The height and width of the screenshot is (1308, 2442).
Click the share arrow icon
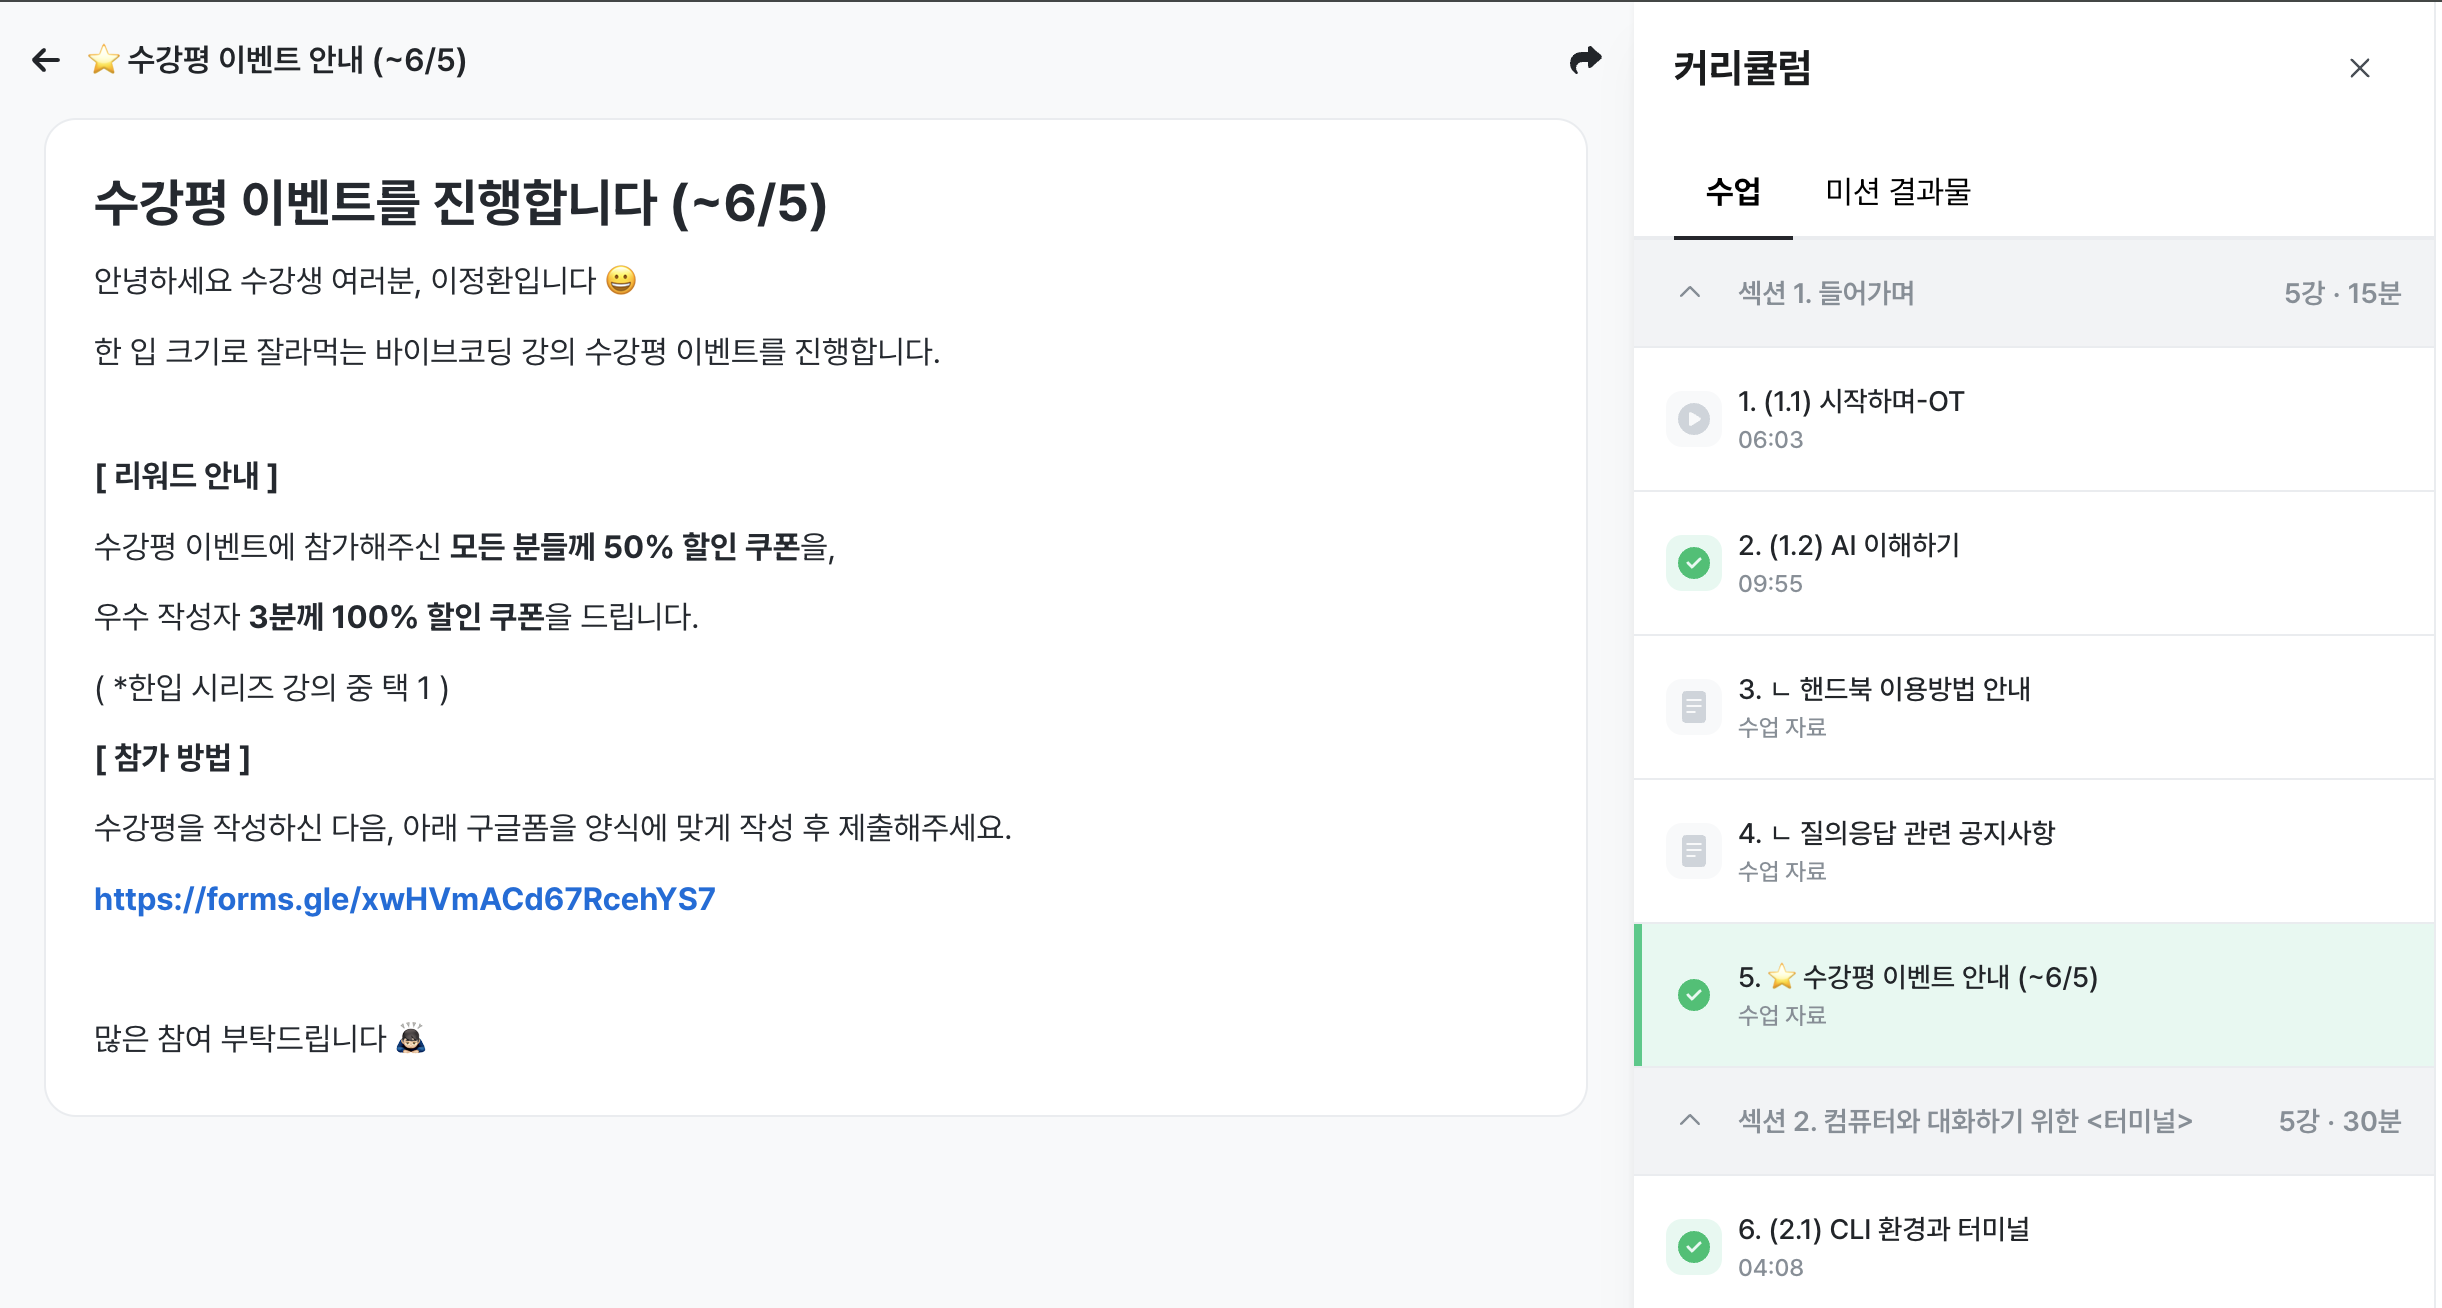[x=1585, y=61]
